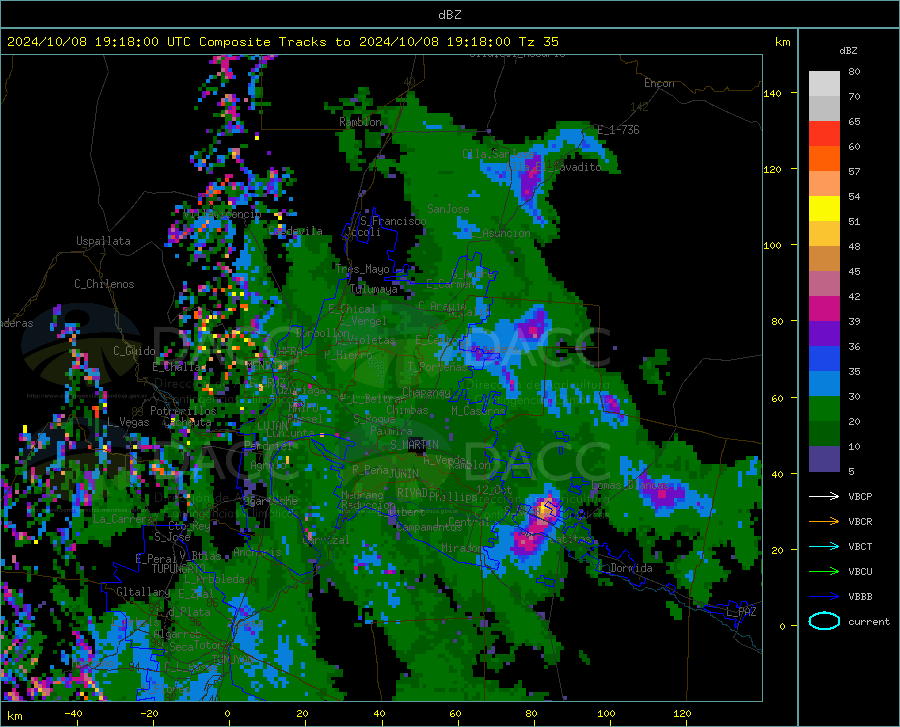Select the dark violet 5-10 dBZ swatch
Screen dimensions: 900x727
824,459
